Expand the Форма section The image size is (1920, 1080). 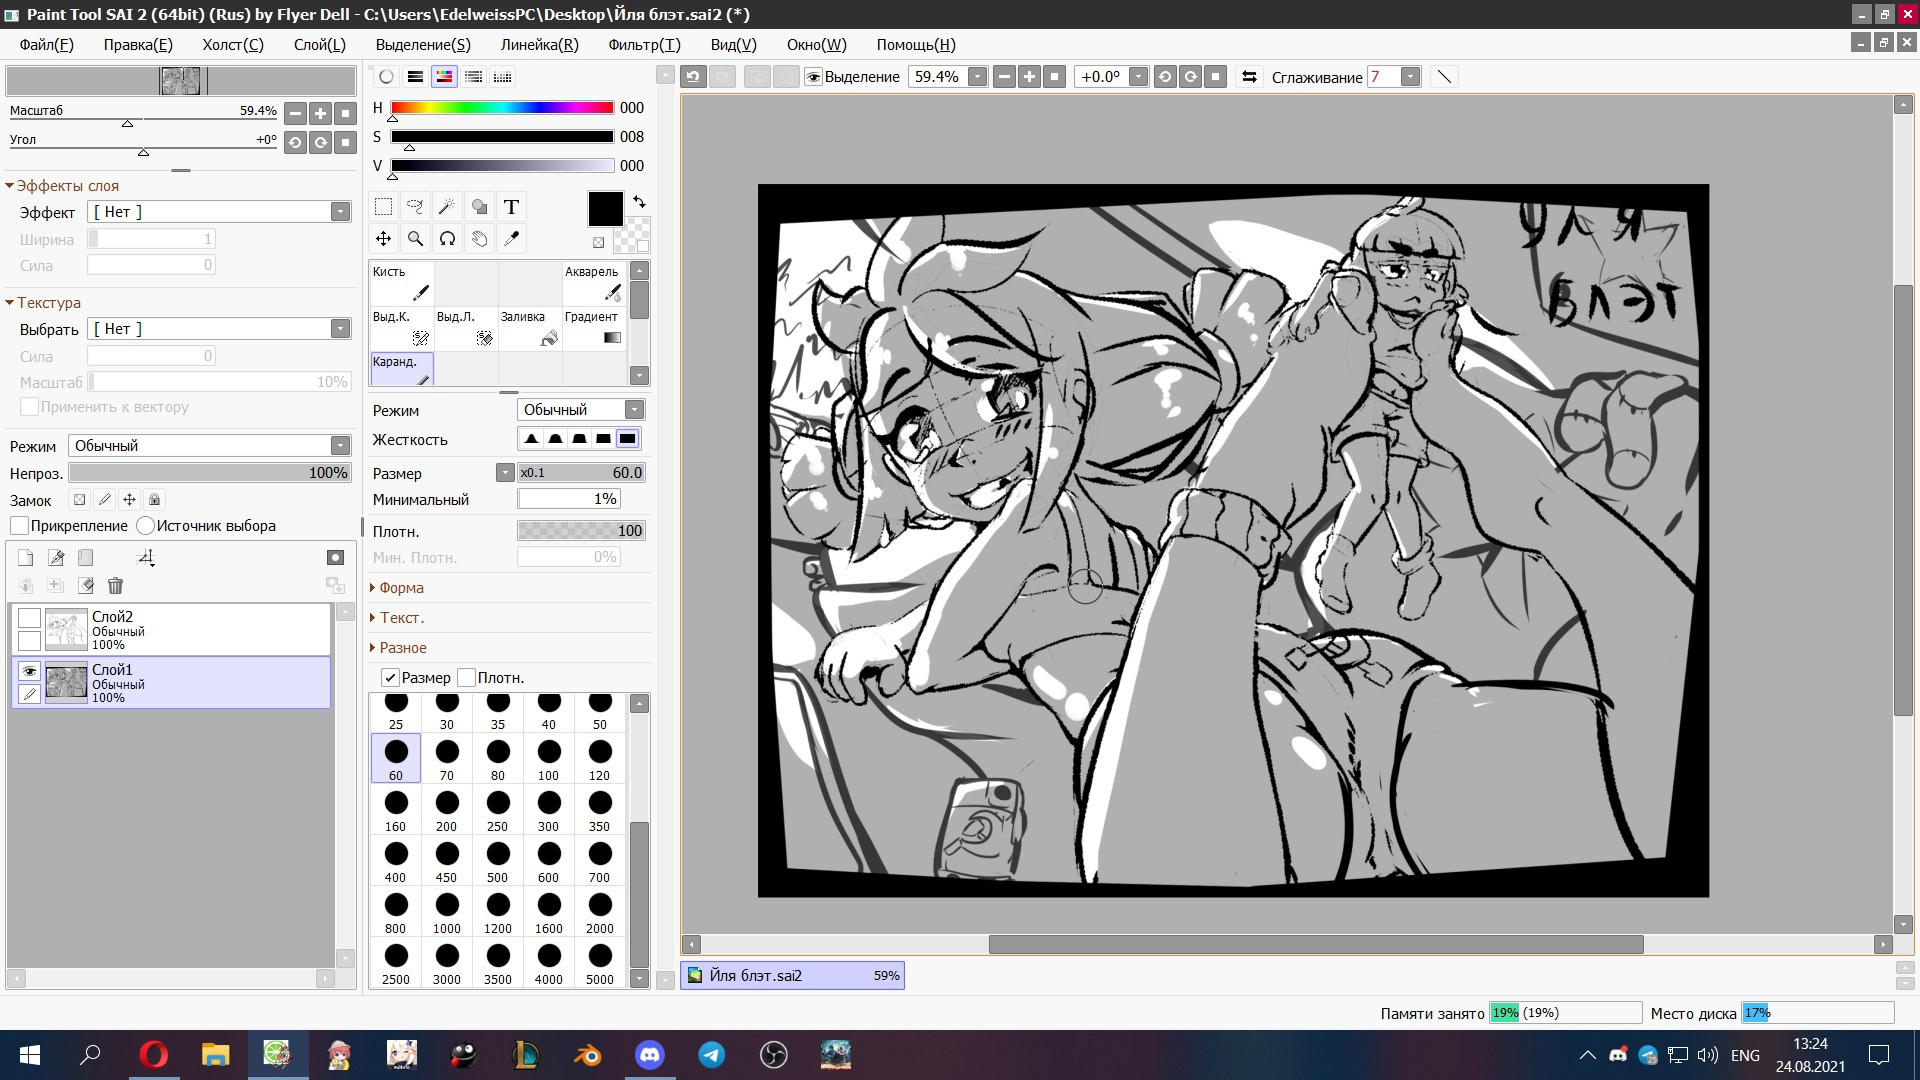pos(400,588)
